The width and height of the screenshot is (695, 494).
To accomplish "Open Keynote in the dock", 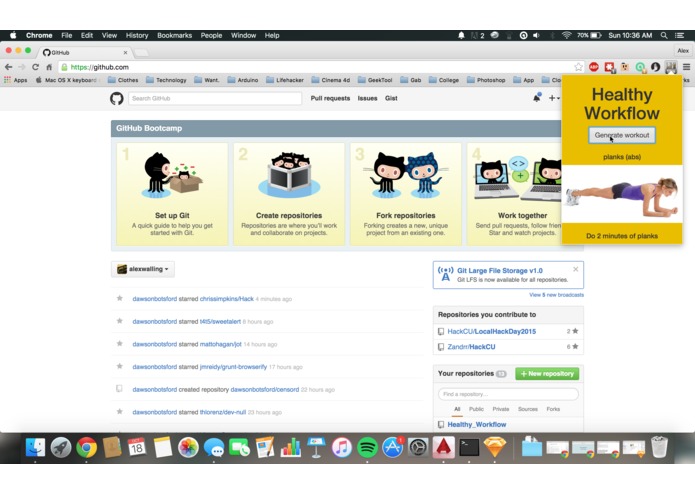I will click(316, 447).
